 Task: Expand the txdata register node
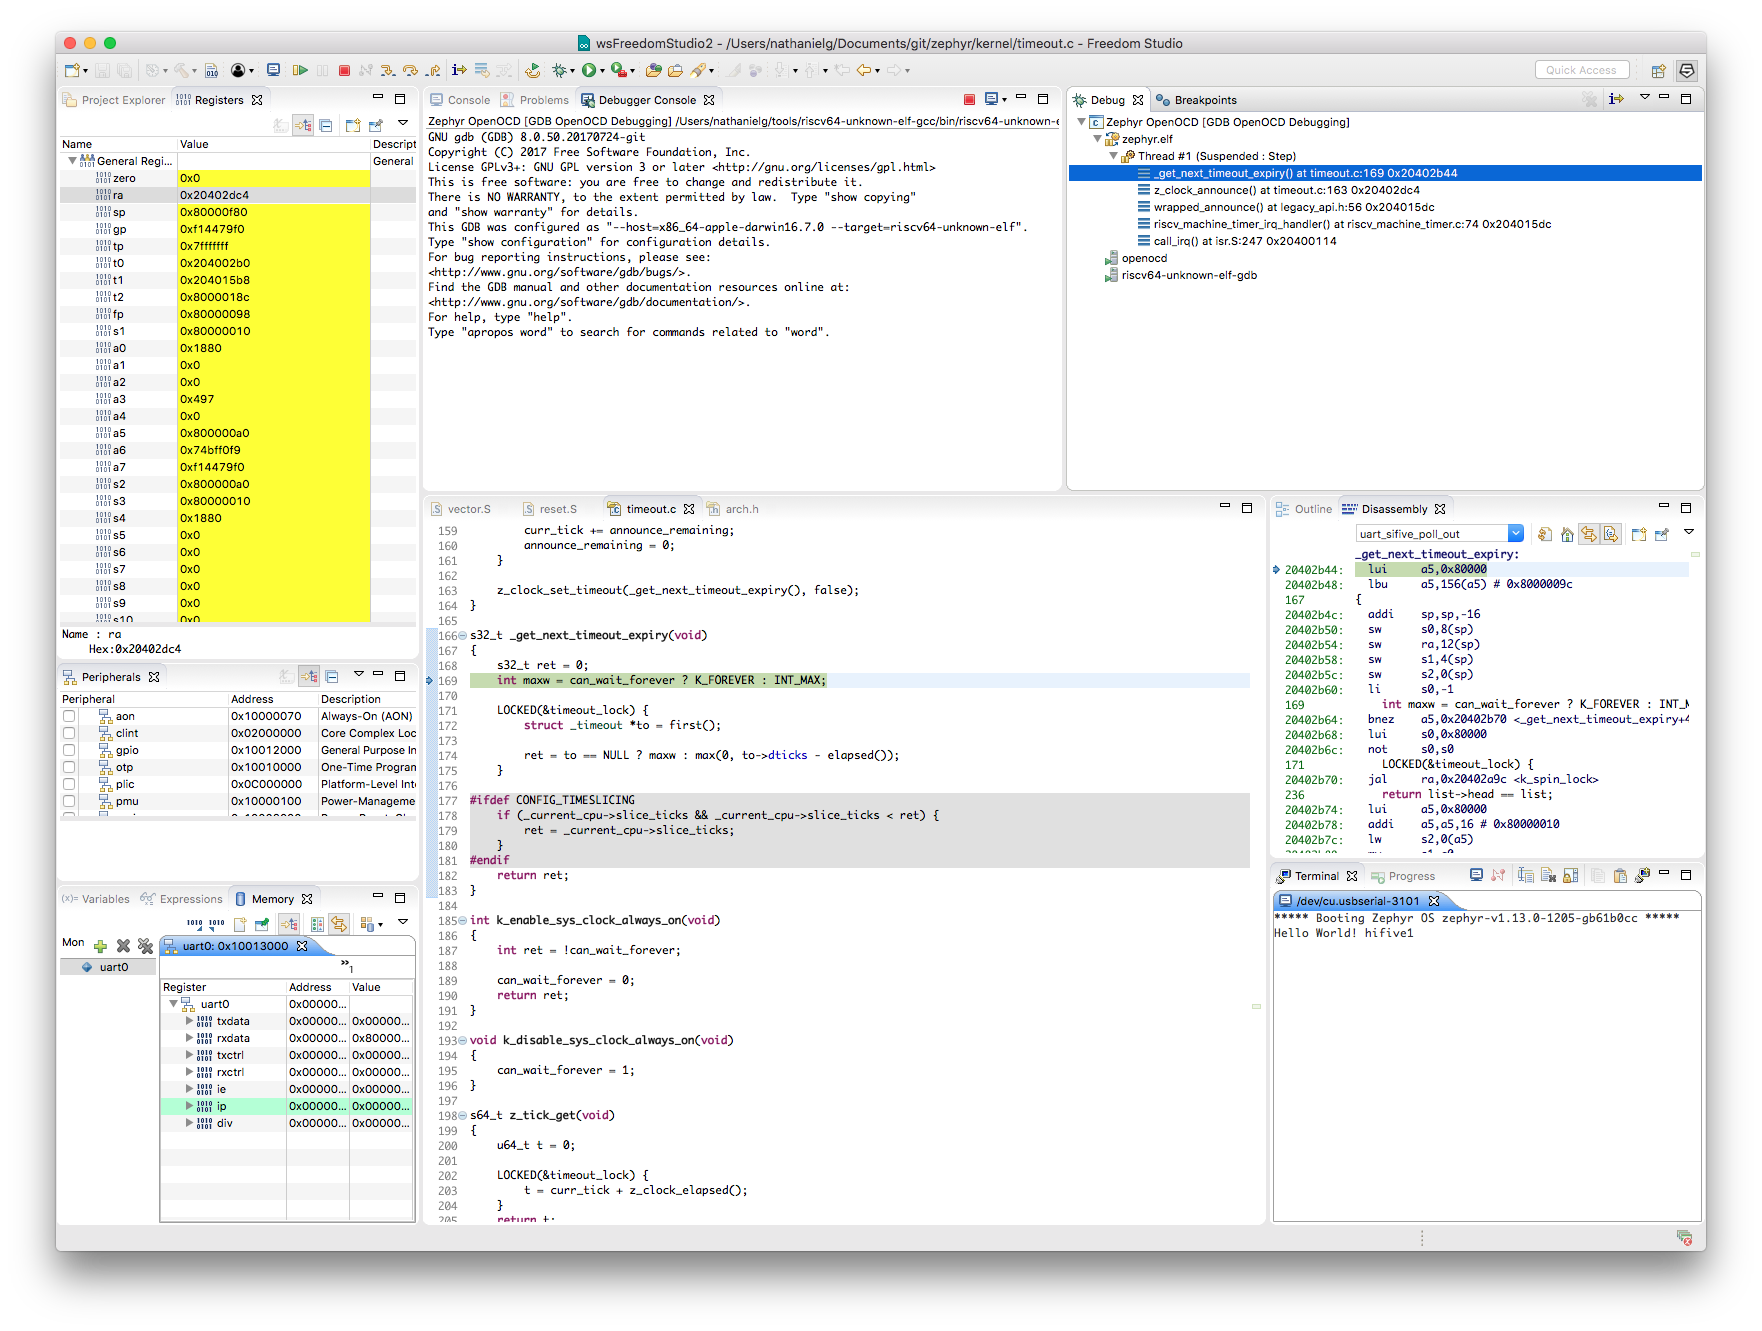click(188, 1021)
